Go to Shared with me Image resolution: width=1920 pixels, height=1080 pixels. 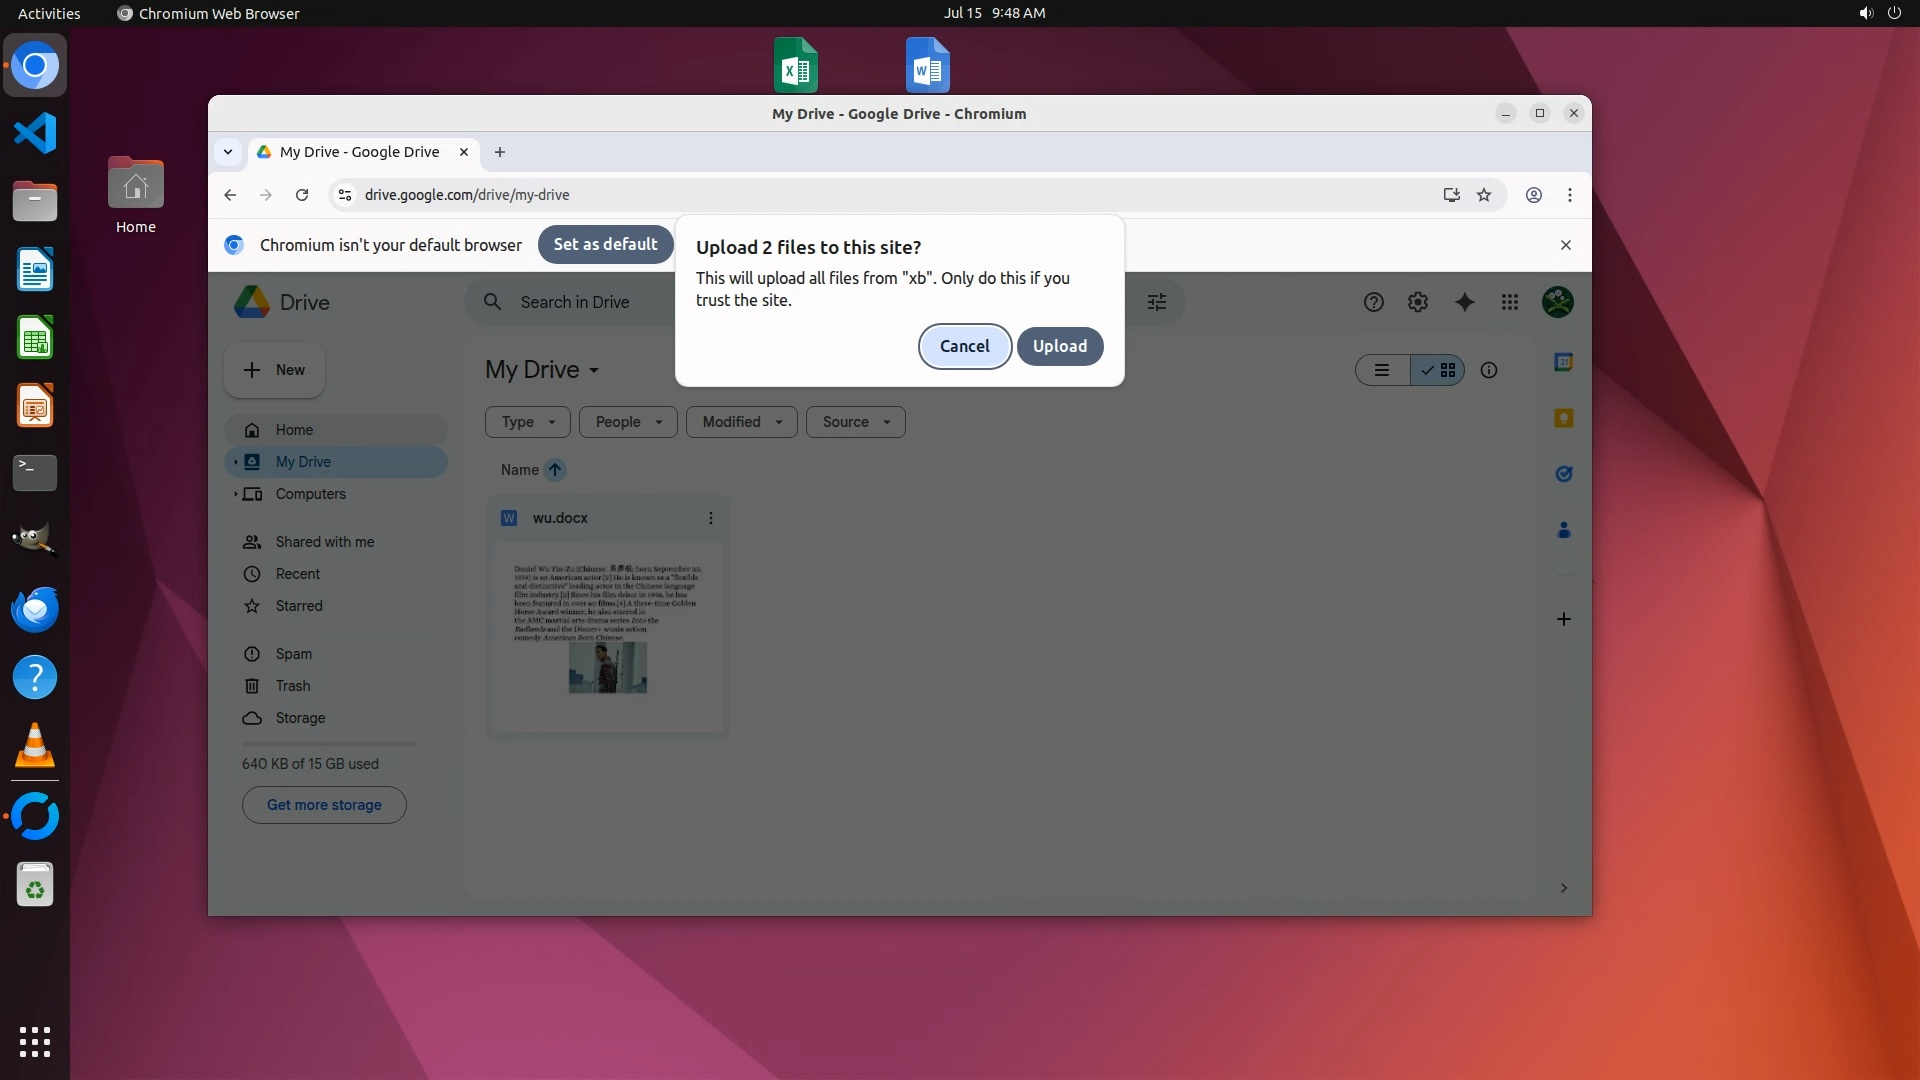click(324, 542)
